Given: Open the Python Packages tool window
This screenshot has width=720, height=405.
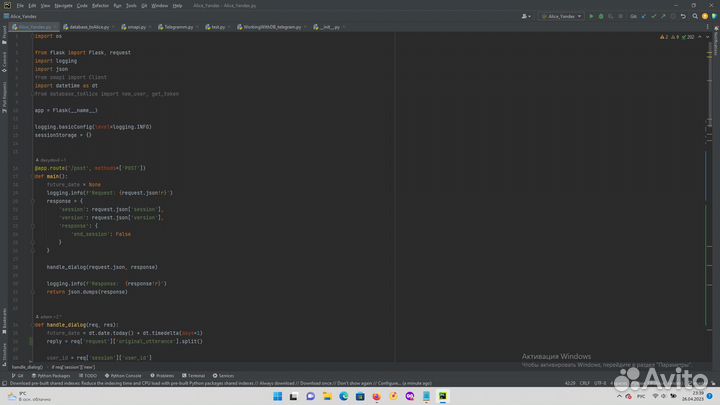Looking at the screenshot, I should tap(51, 376).
